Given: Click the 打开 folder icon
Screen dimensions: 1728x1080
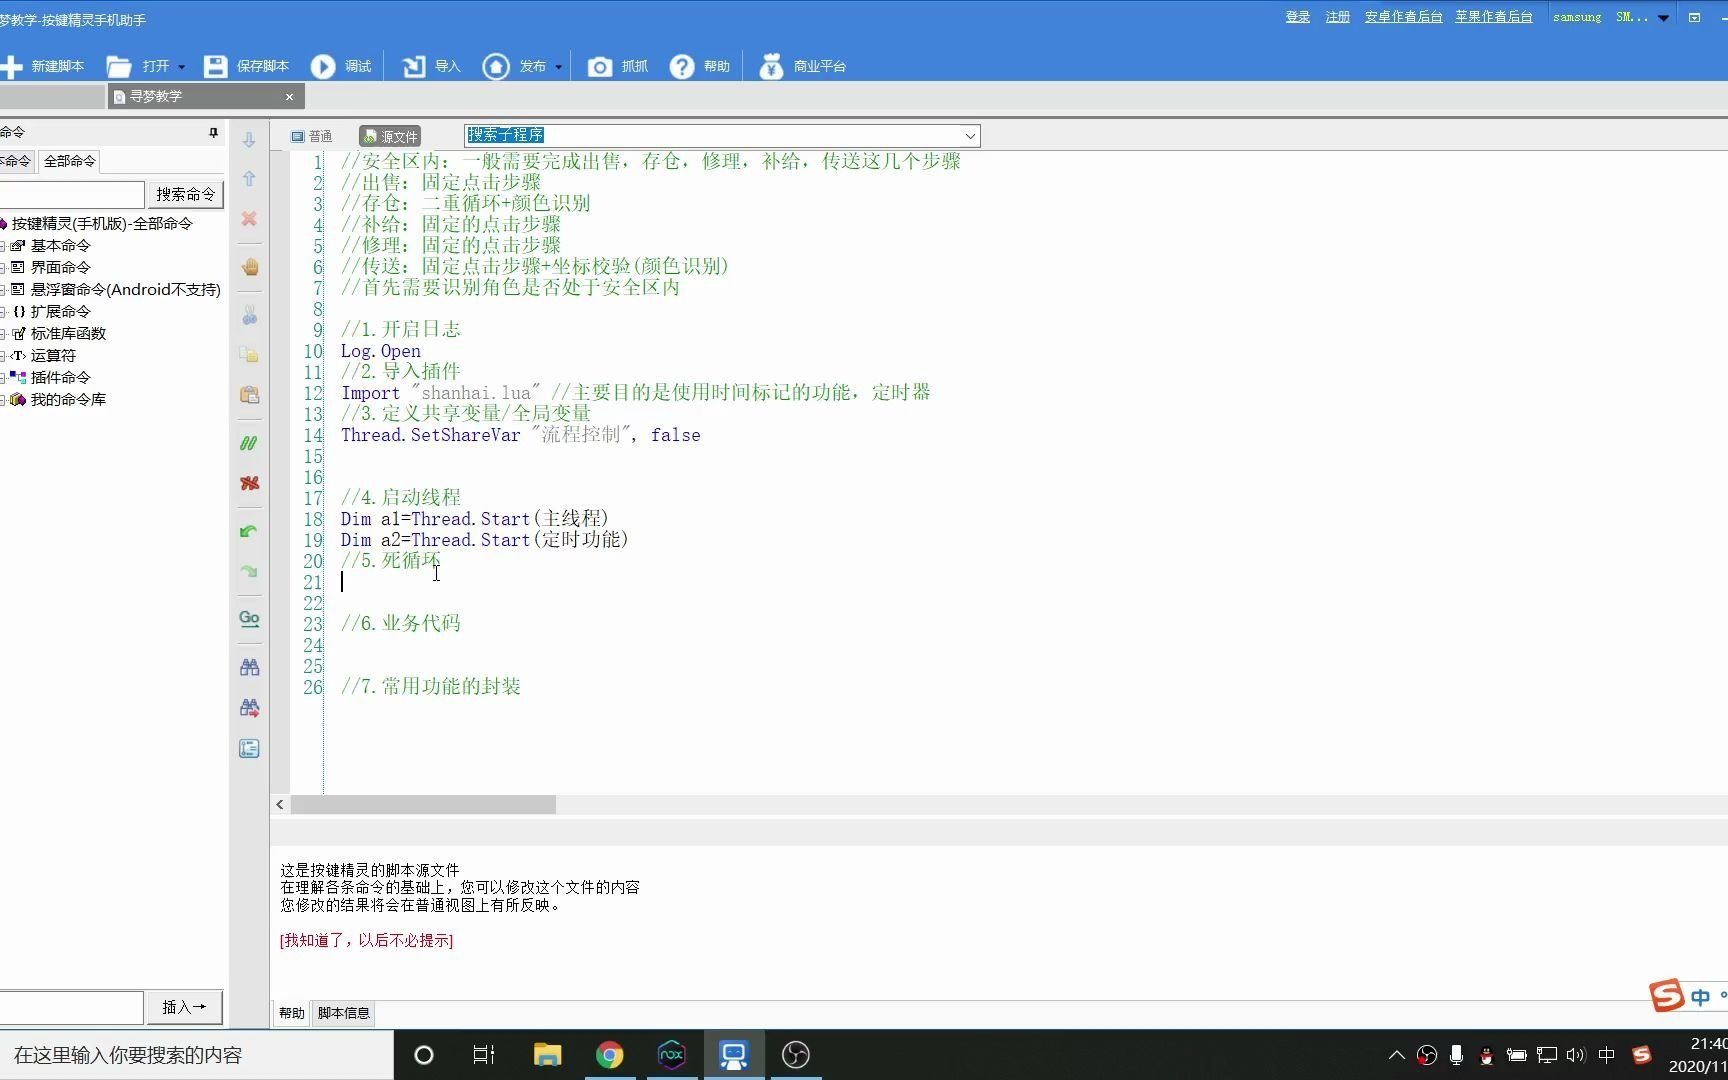Looking at the screenshot, I should 119,66.
